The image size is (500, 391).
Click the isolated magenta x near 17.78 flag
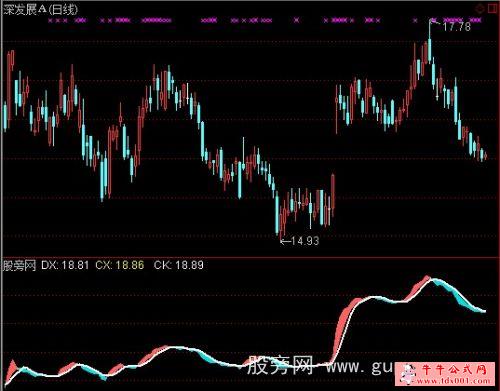coord(415,20)
